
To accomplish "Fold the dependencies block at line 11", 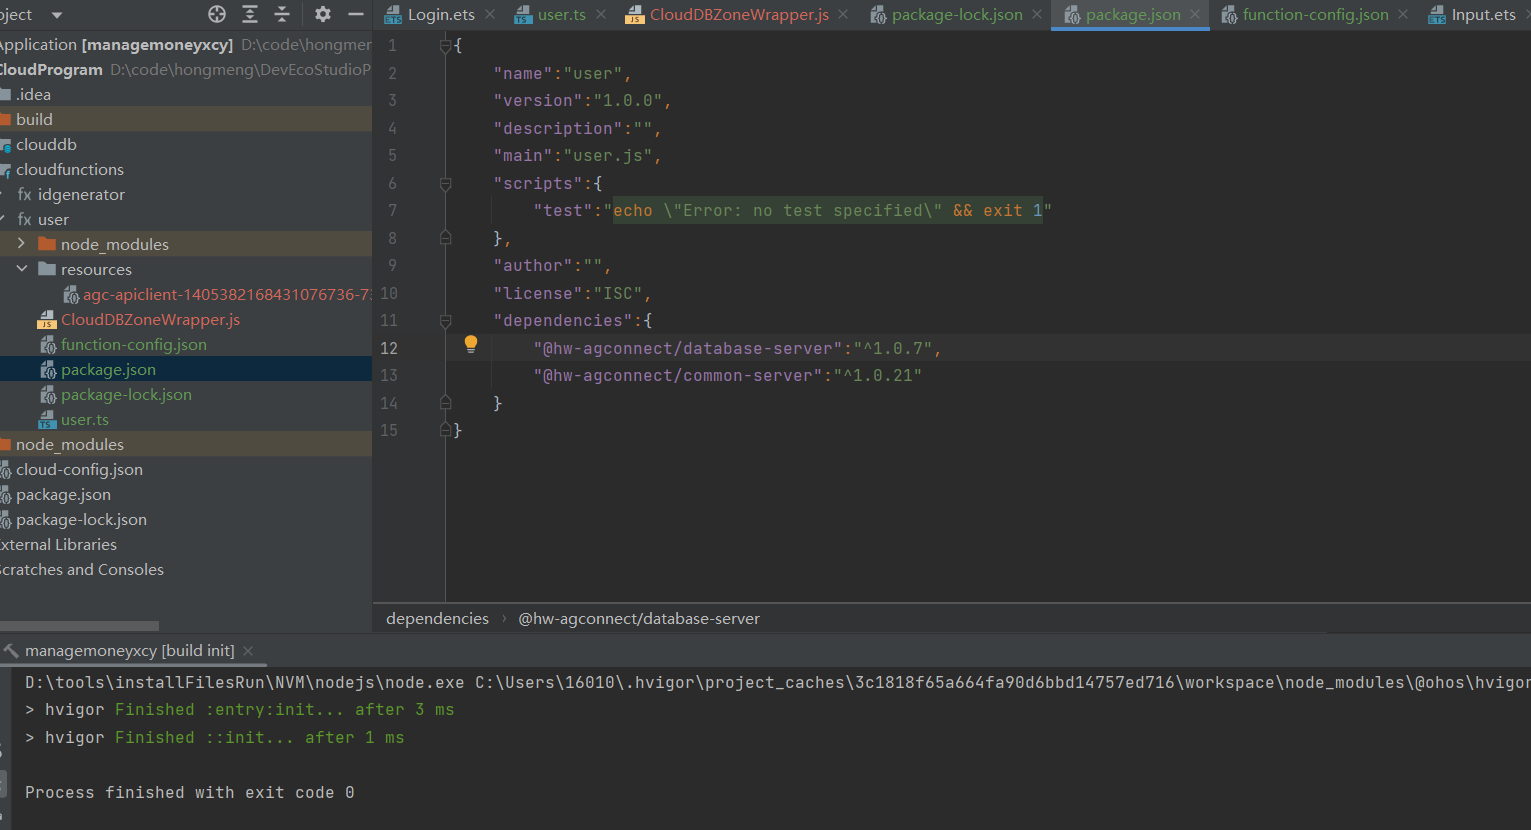I will coord(446,321).
